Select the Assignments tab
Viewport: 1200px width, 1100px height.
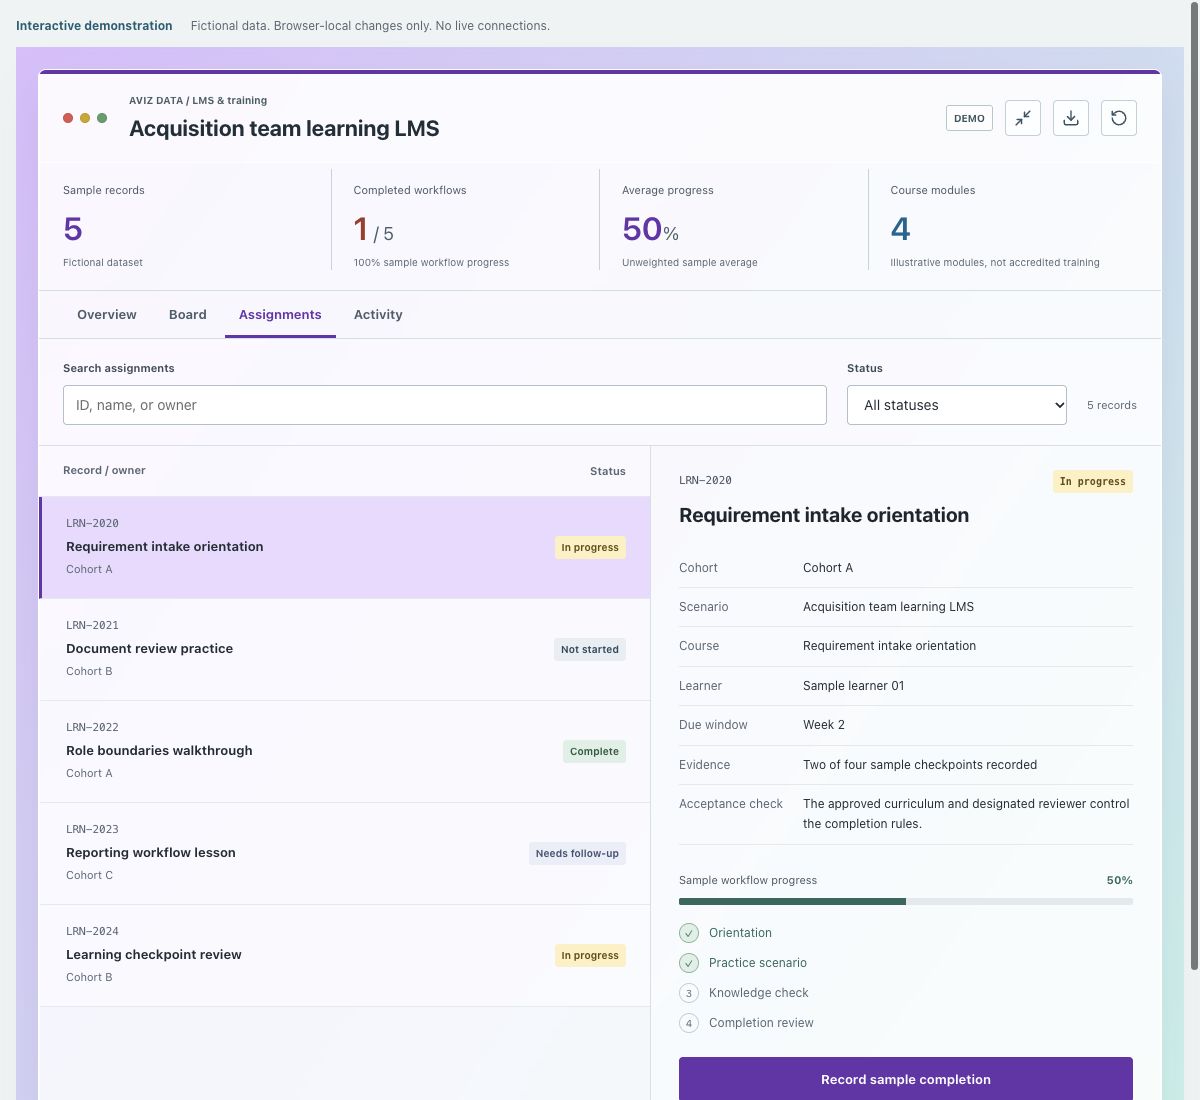point(280,314)
